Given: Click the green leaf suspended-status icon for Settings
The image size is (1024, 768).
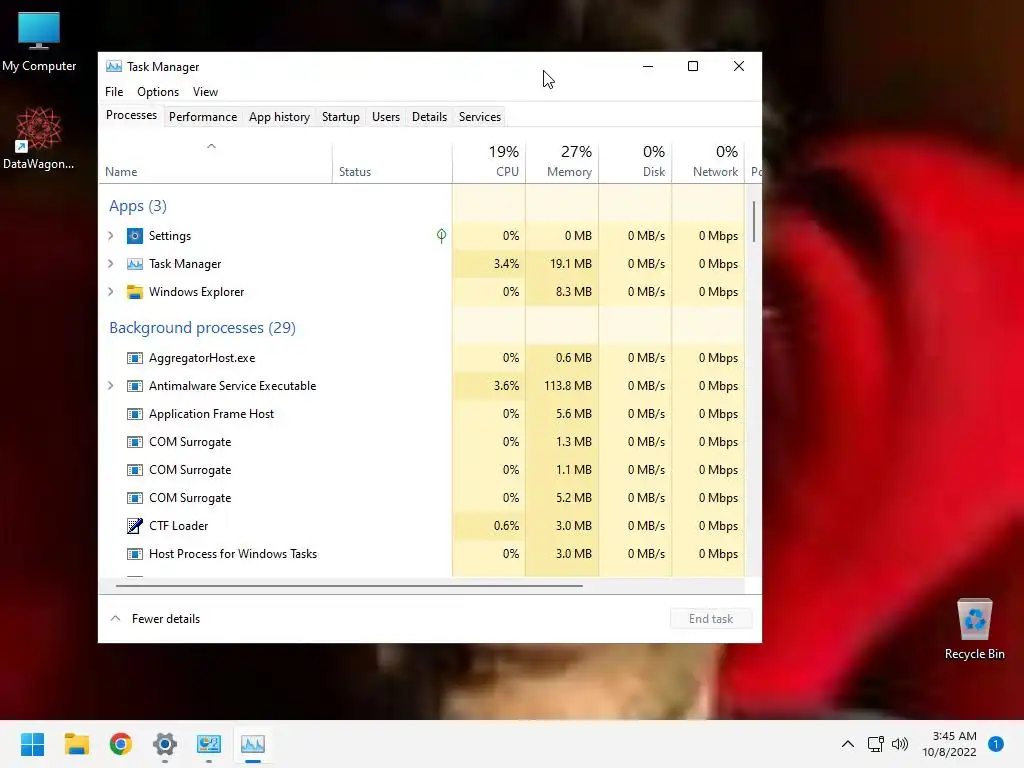Looking at the screenshot, I should (441, 236).
